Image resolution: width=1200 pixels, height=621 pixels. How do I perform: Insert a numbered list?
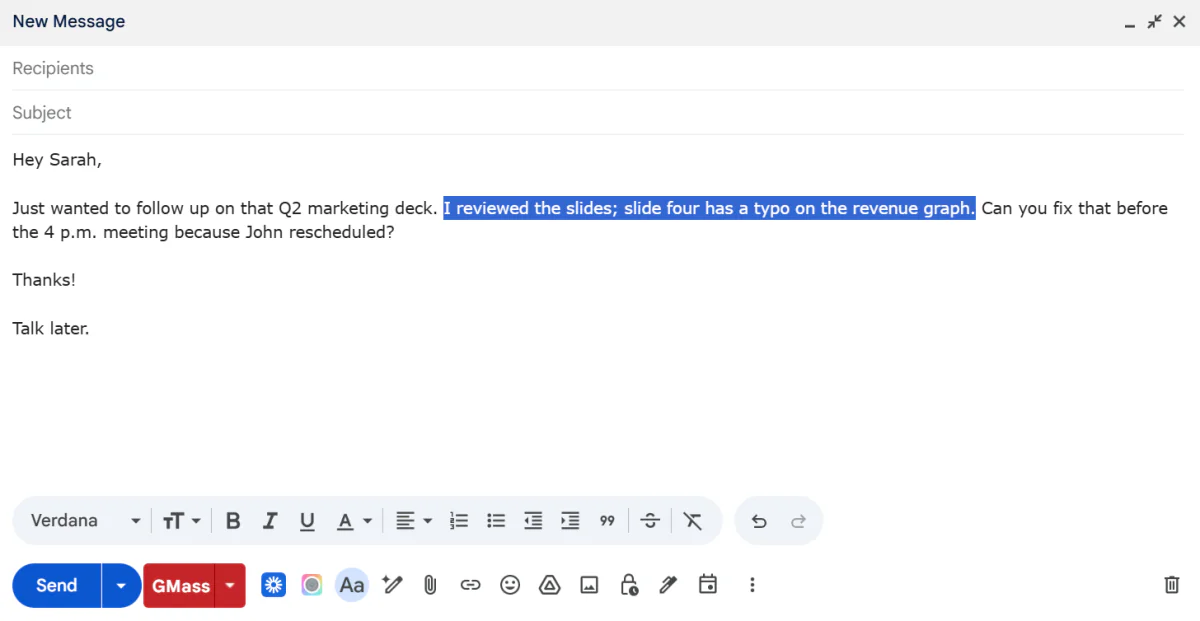point(459,521)
